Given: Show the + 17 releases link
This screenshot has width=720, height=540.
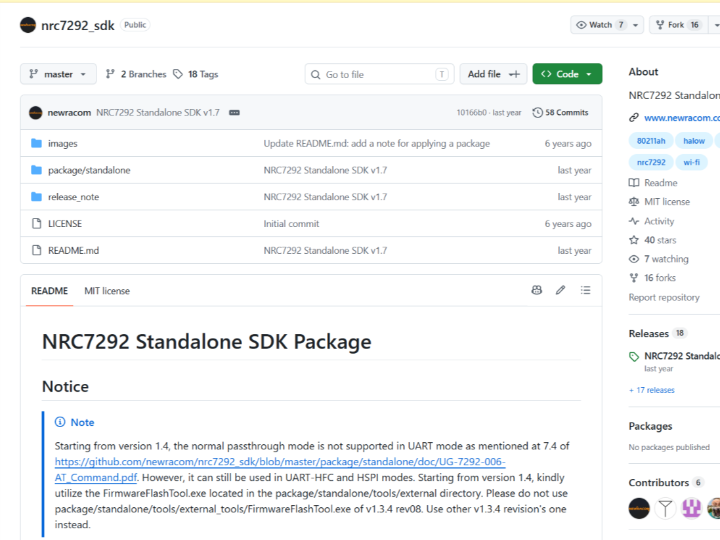Looking at the screenshot, I should point(652,390).
